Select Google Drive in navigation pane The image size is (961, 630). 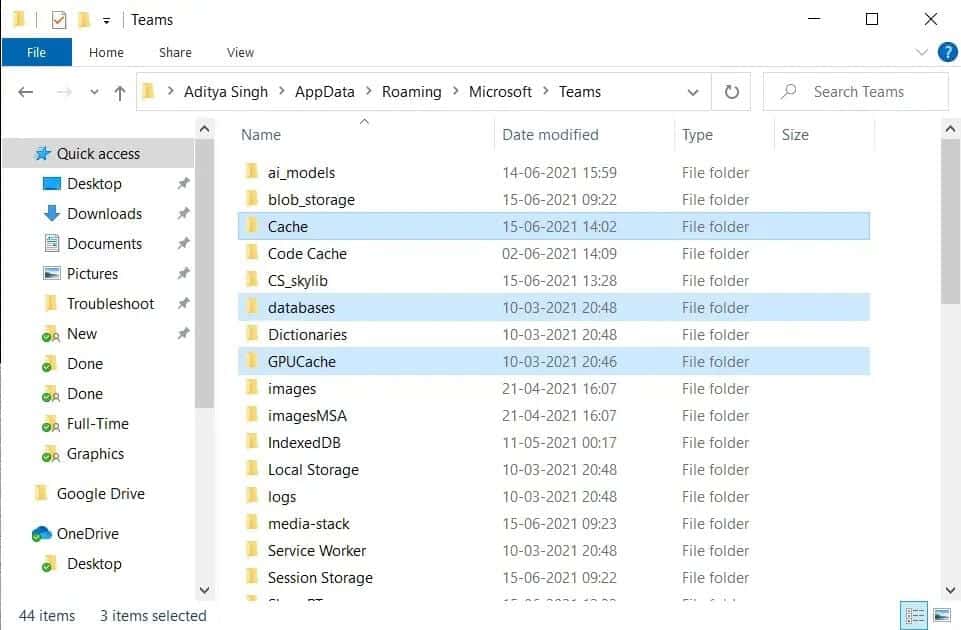(101, 493)
